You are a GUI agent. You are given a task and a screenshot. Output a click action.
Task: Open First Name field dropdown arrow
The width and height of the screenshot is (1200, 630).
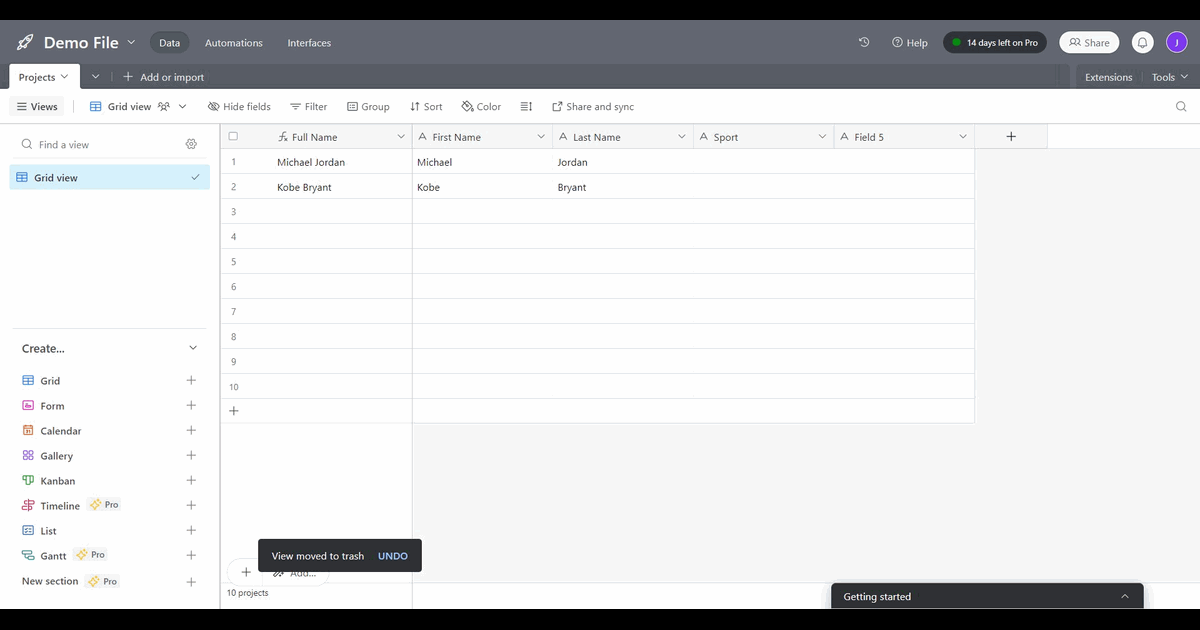pos(541,137)
